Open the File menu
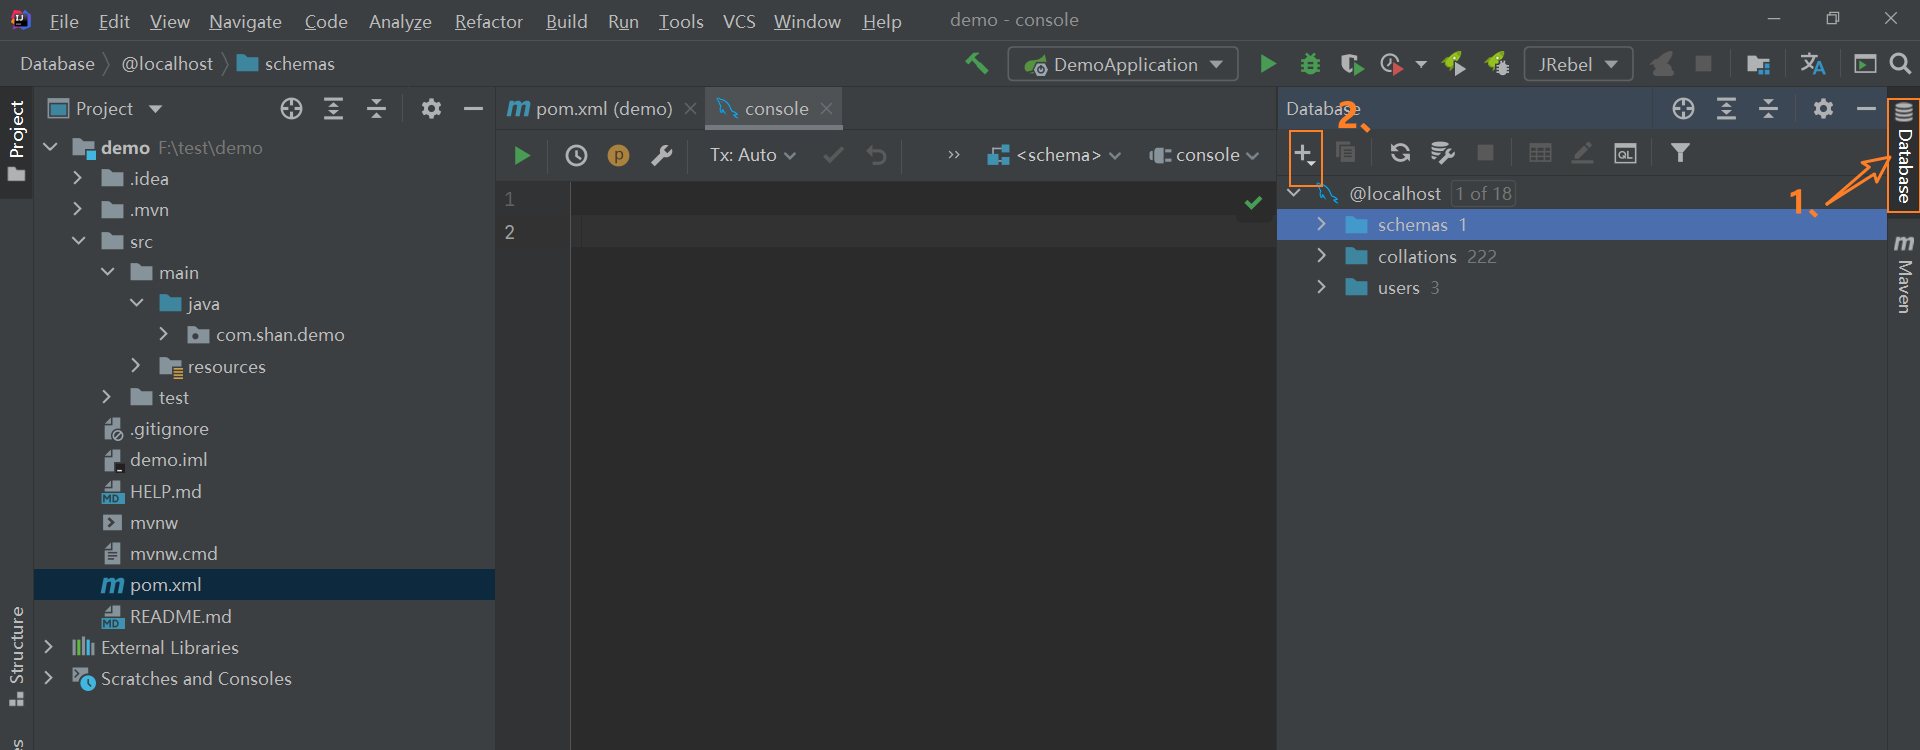Screen dimensions: 1920x750 (64, 21)
